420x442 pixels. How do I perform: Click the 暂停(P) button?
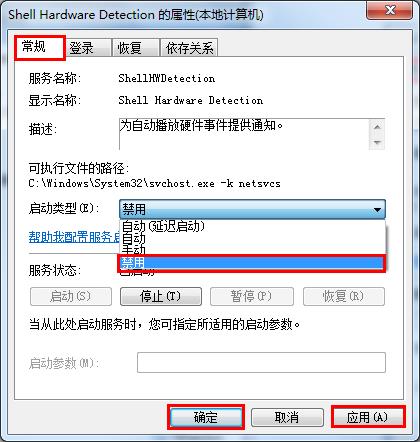tap(252, 296)
